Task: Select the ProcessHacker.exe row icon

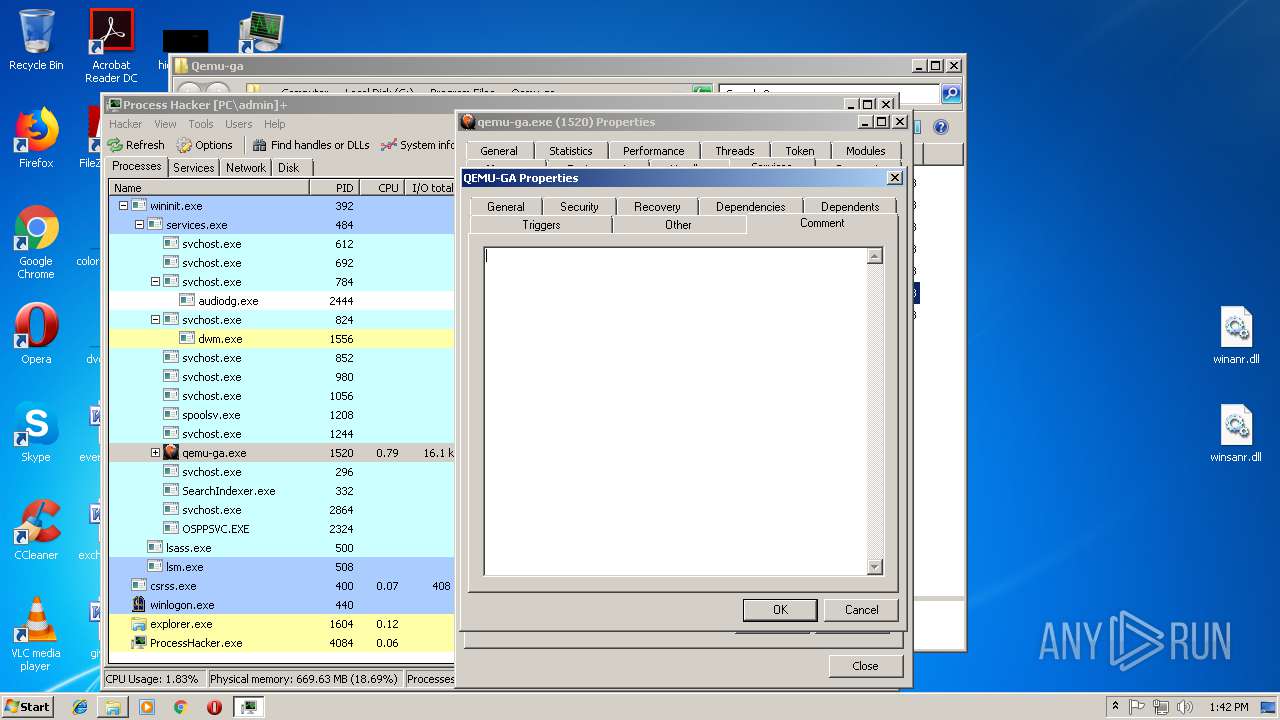Action: [139, 643]
